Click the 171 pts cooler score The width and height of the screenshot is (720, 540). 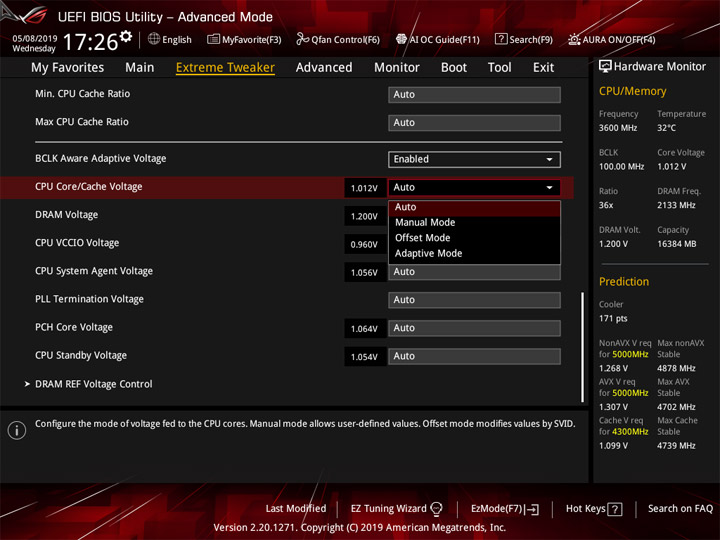click(x=613, y=319)
